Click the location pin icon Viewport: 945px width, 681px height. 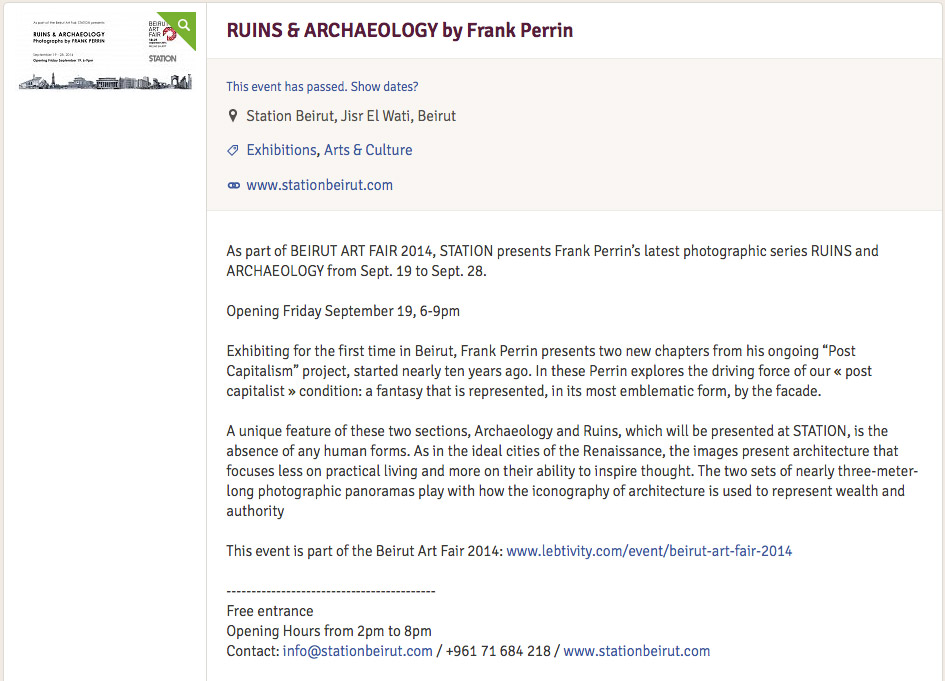233,116
